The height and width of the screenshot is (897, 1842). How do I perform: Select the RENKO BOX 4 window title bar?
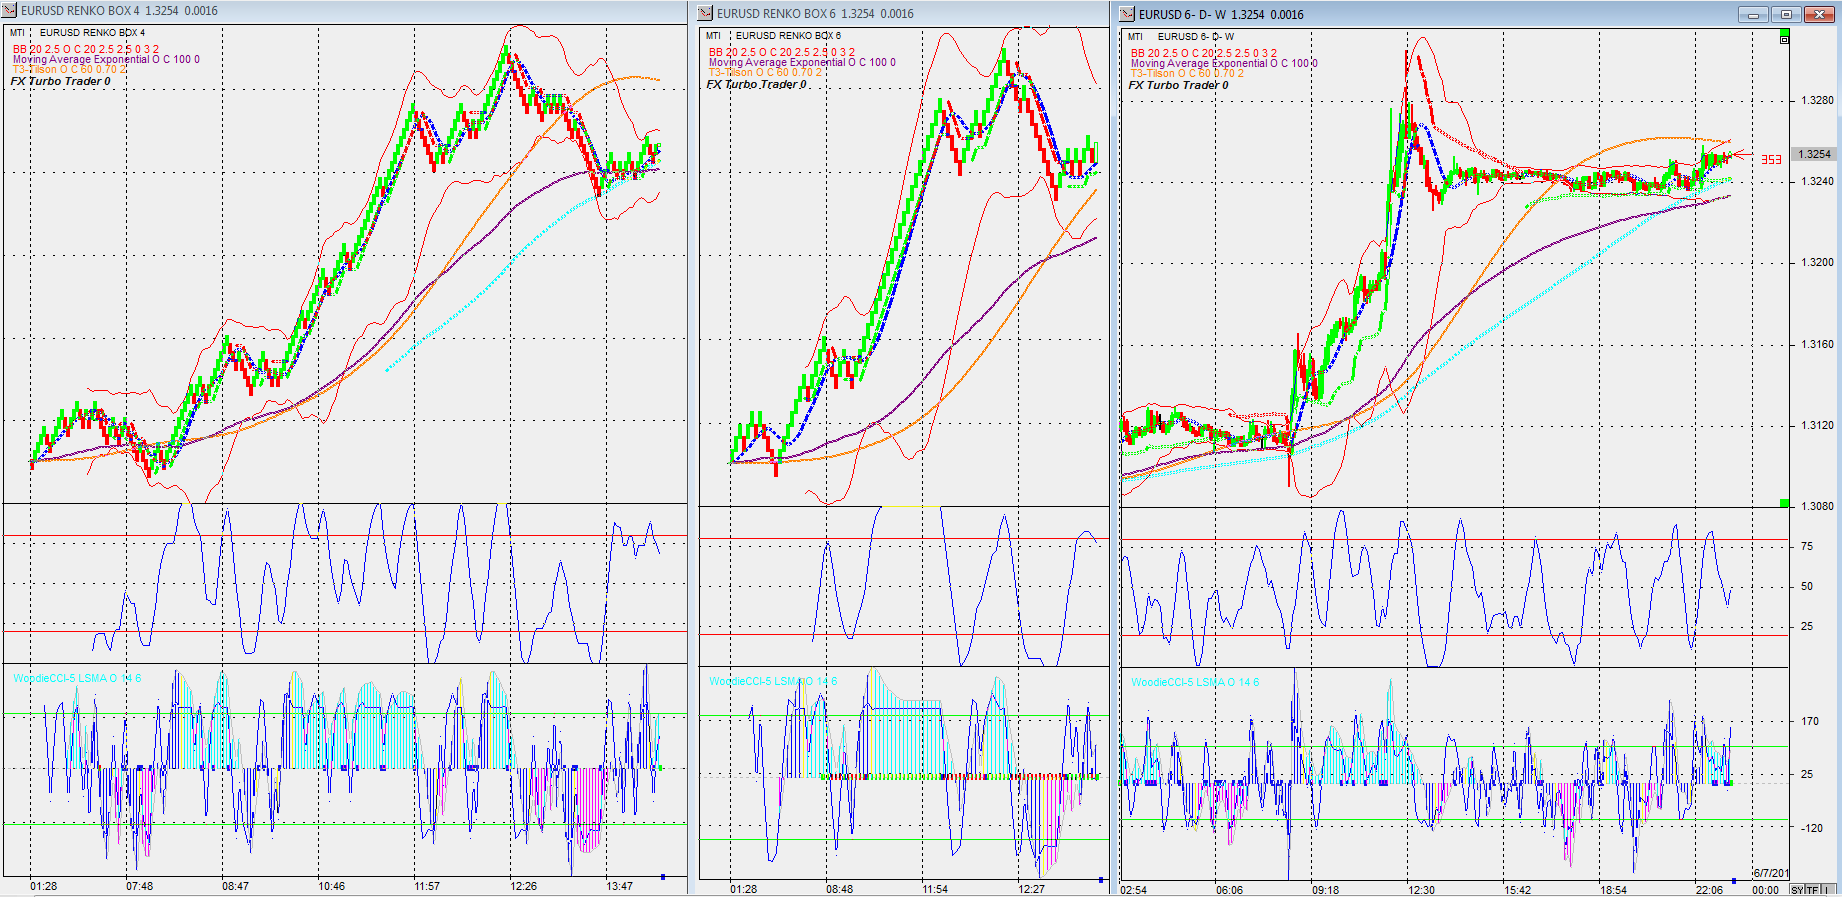pyautogui.click(x=345, y=11)
